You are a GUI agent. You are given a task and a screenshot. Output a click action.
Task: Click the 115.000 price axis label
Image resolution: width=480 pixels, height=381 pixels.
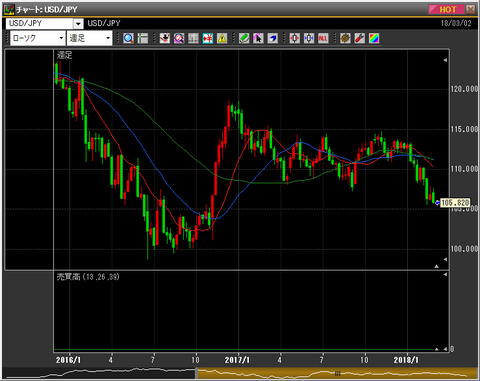point(464,129)
